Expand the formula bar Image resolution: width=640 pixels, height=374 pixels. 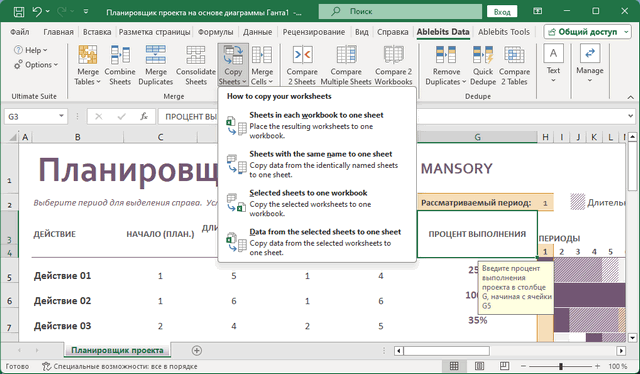631,116
